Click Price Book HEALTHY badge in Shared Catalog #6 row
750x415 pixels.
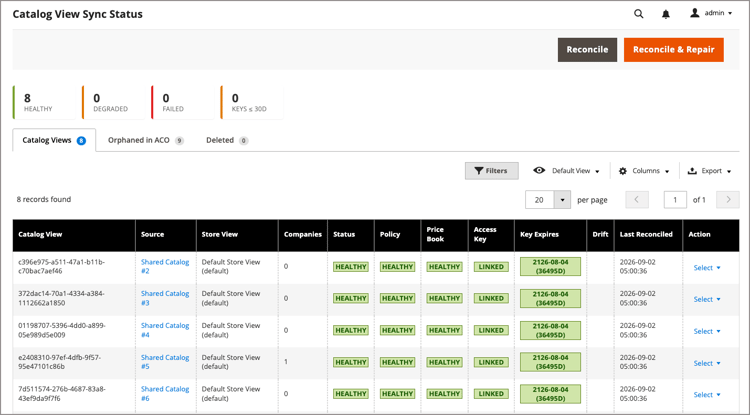coord(444,394)
